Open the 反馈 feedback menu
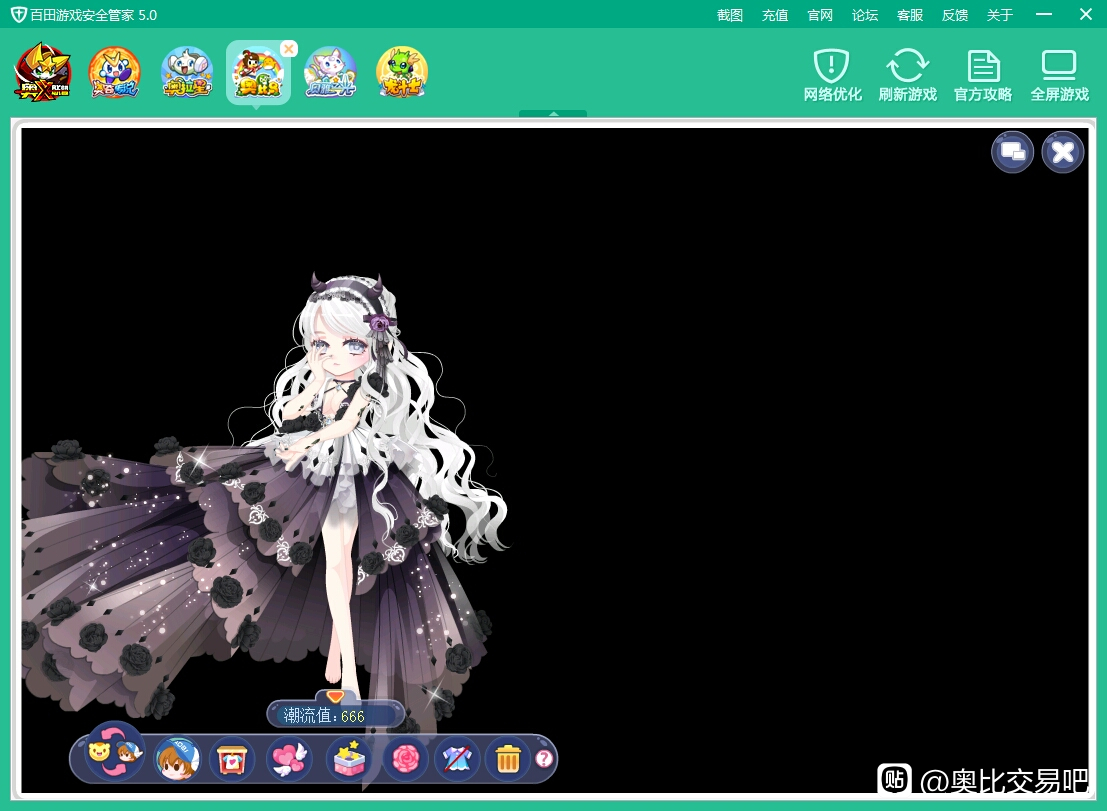 tap(955, 15)
